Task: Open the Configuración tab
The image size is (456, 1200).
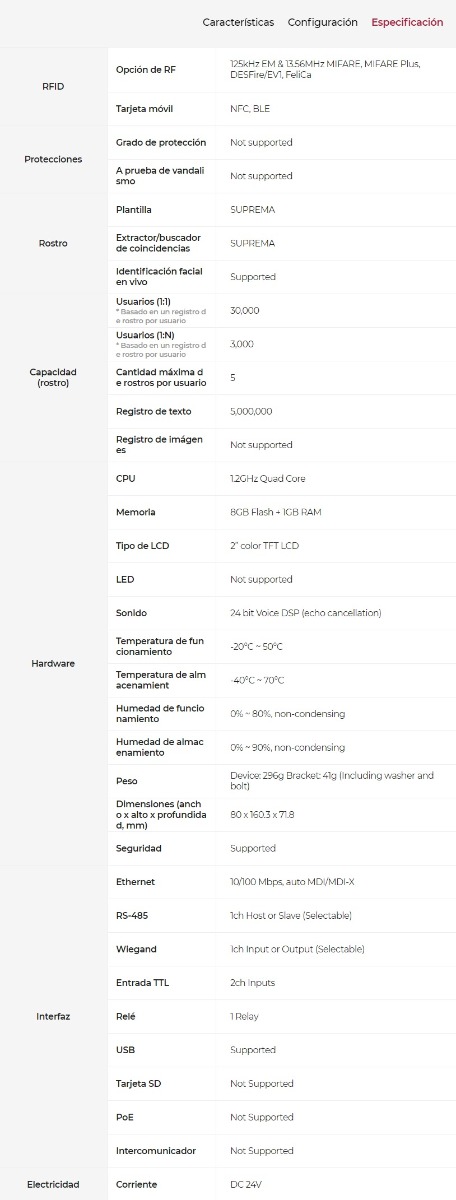Action: point(322,22)
